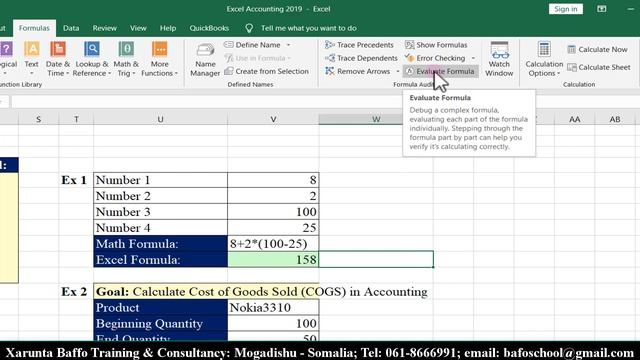This screenshot has height=360, width=640.
Task: Expand the Error Checking dropdown arrow
Action: click(473, 58)
